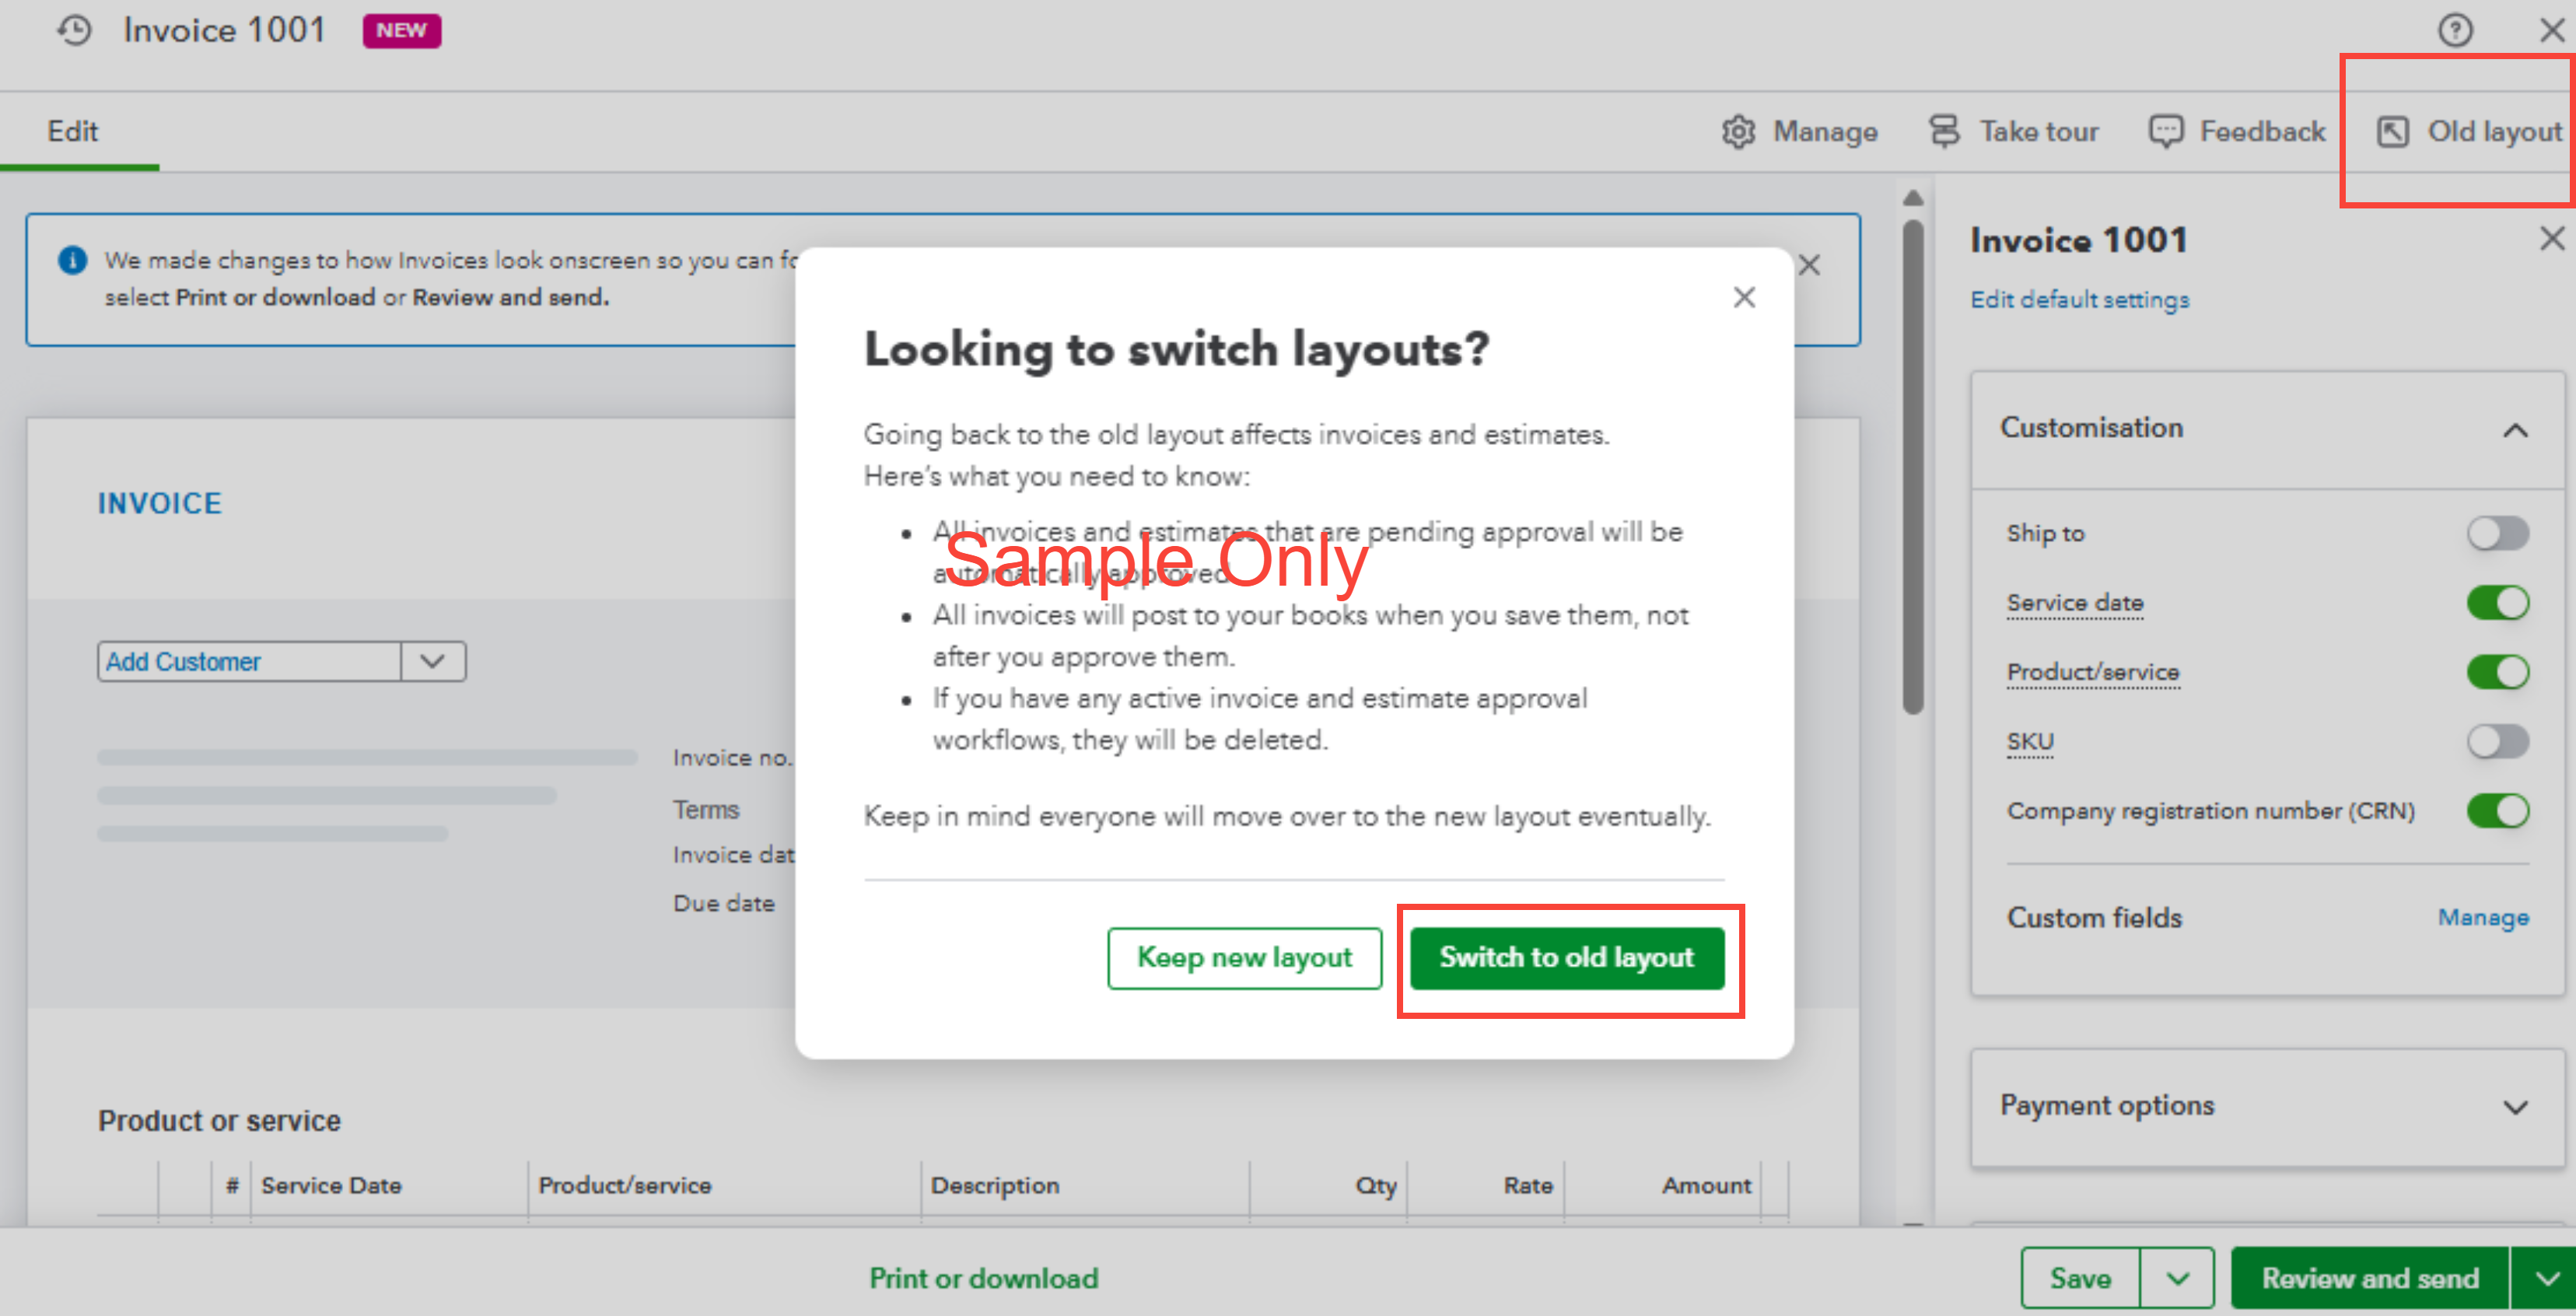Image resolution: width=2576 pixels, height=1316 pixels.
Task: Open the help question mark icon
Action: 2454,30
